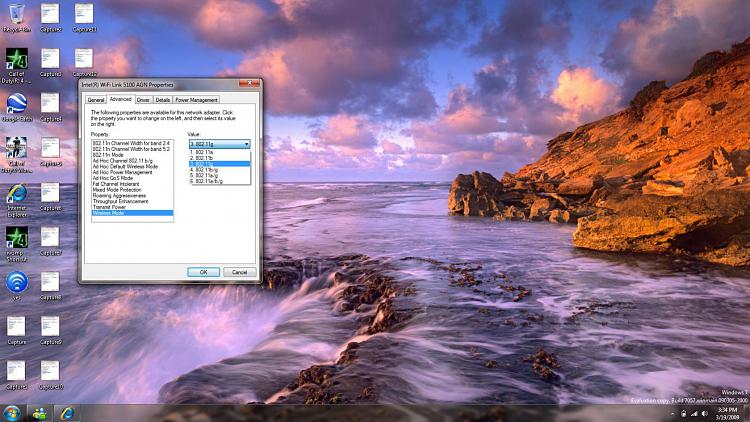Select the Capture8 file on desktop
This screenshot has width=750, height=422.
pyautogui.click(x=50, y=286)
